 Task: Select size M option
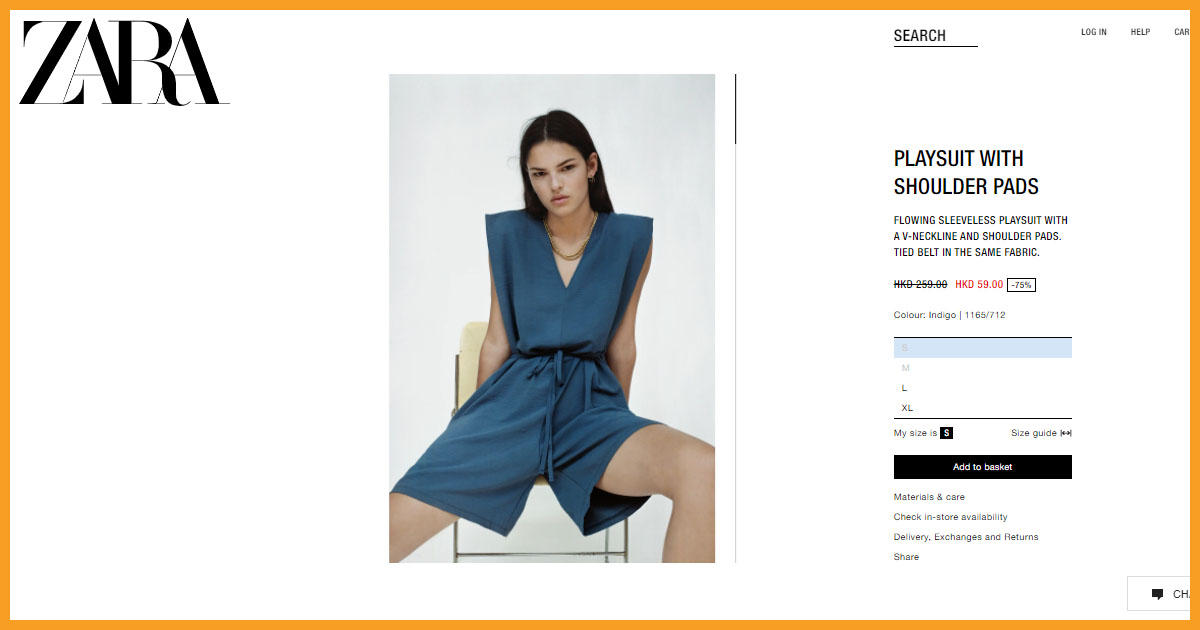click(x=982, y=368)
